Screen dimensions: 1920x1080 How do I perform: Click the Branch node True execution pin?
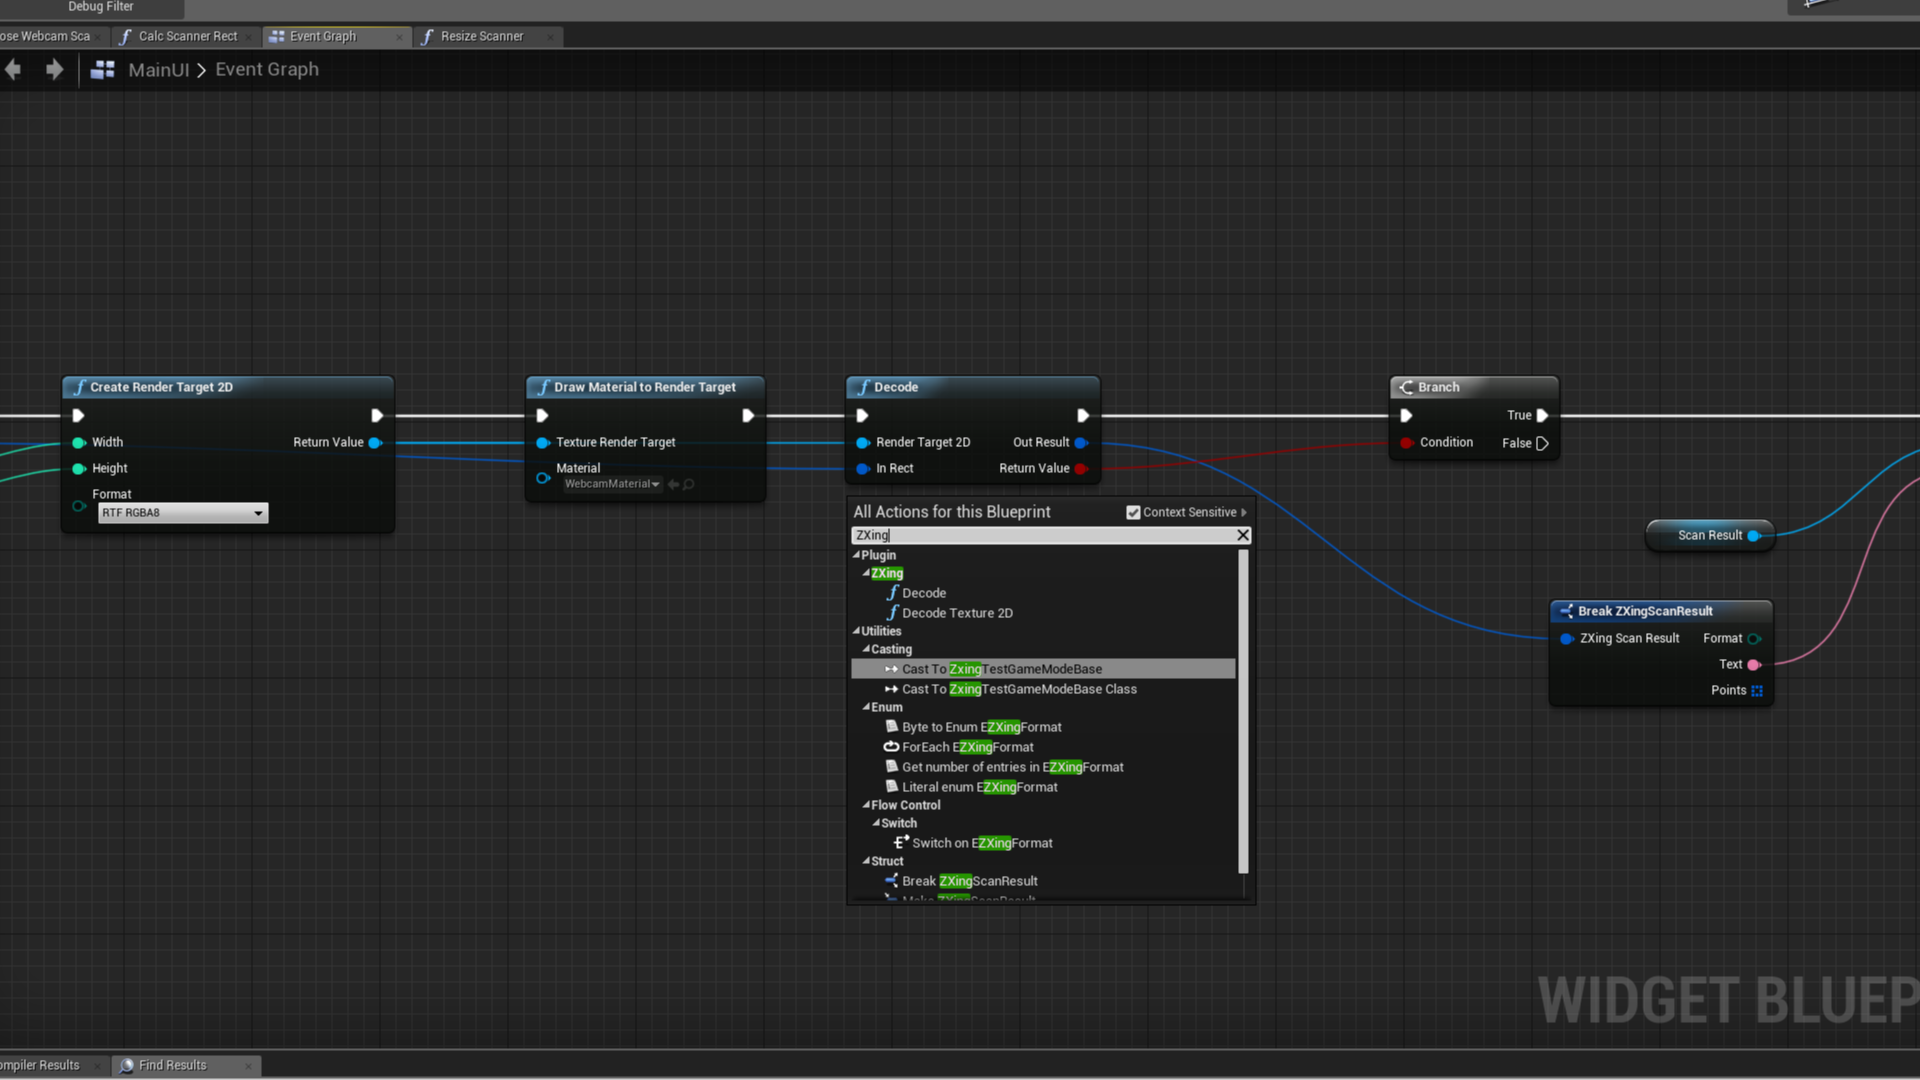(1542, 415)
